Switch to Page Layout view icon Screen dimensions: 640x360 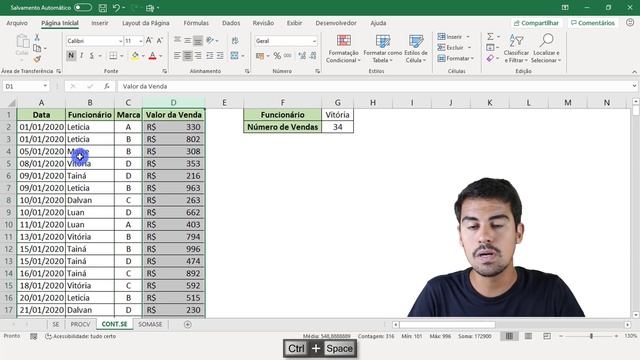click(528, 336)
